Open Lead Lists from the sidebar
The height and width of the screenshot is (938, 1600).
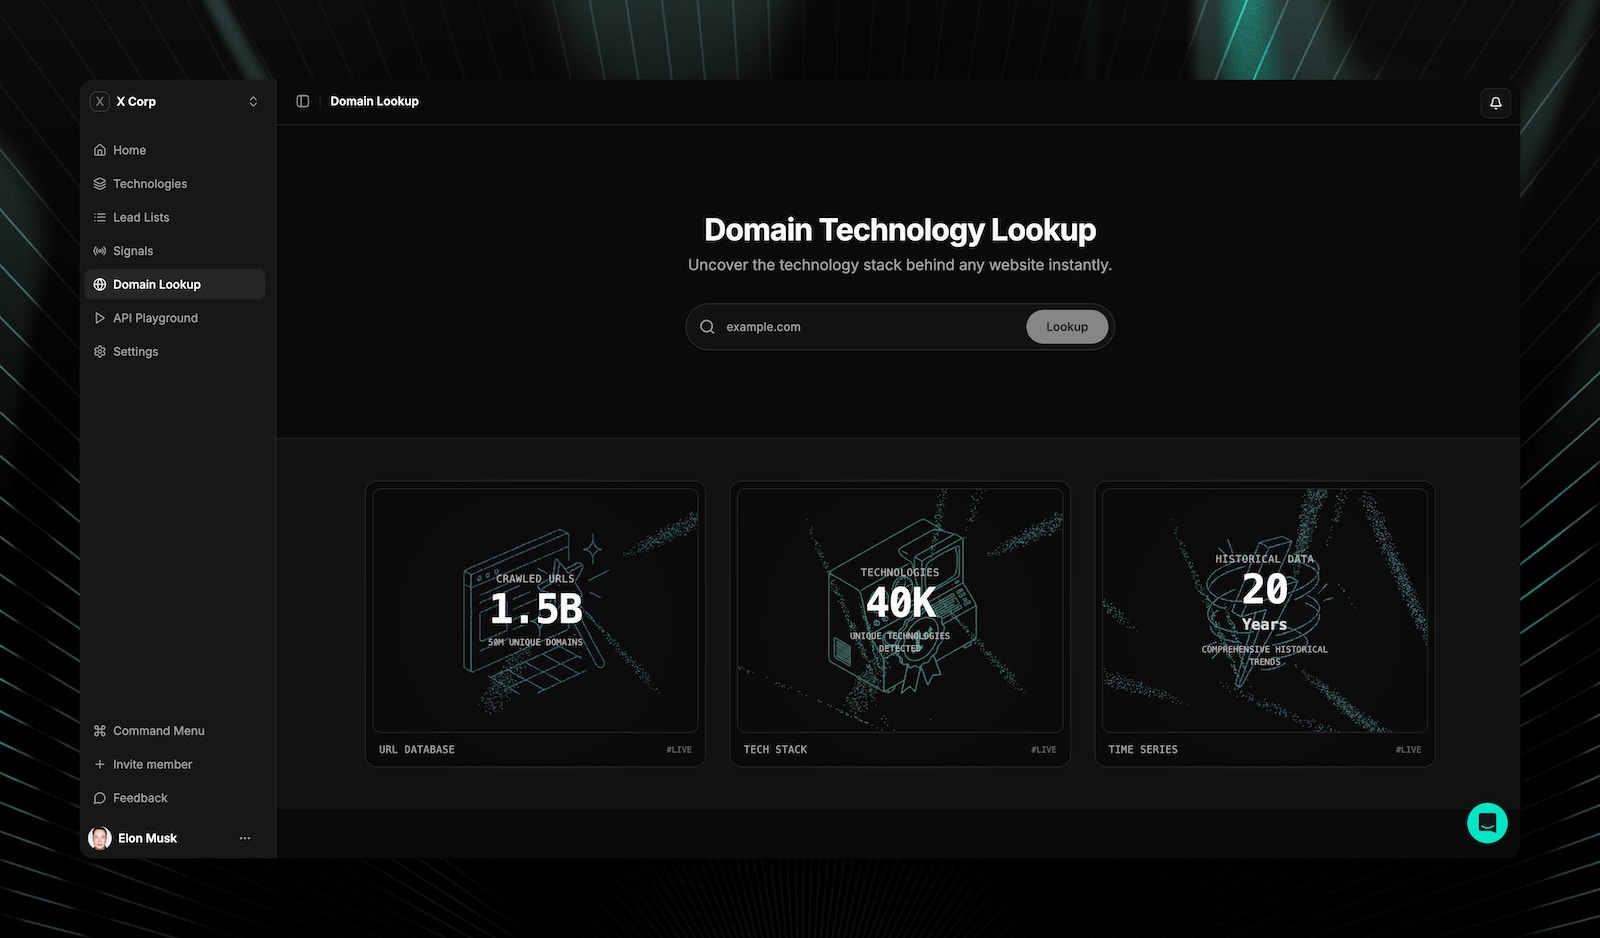pyautogui.click(x=140, y=217)
